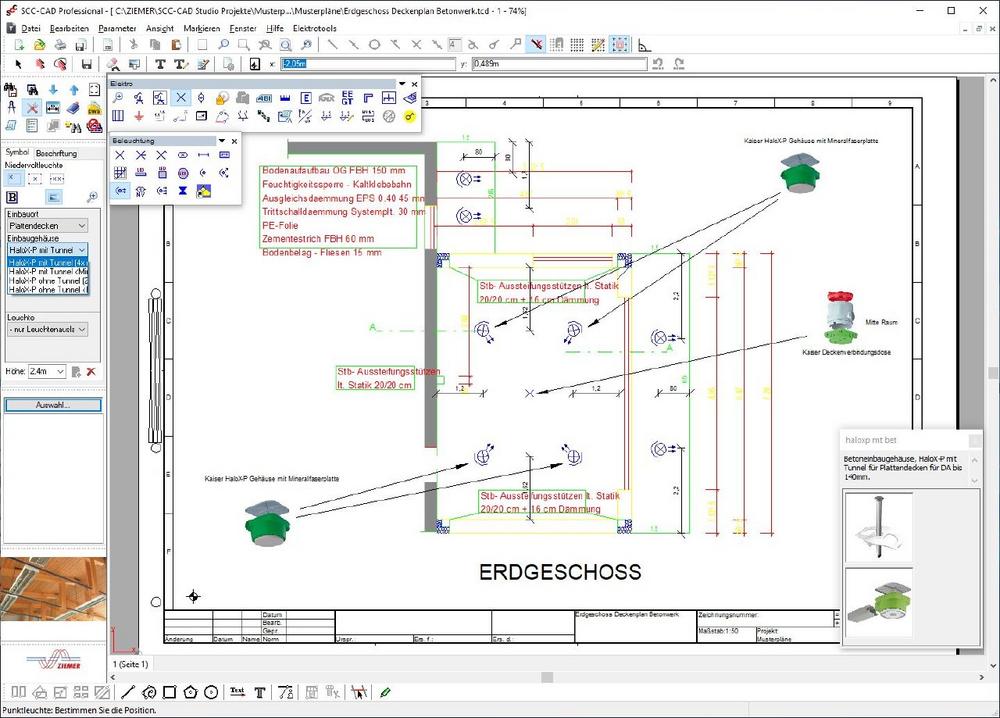Select the arrow pointer tool in the second toolbar
Image resolution: width=1000 pixels, height=718 pixels.
pos(18,64)
